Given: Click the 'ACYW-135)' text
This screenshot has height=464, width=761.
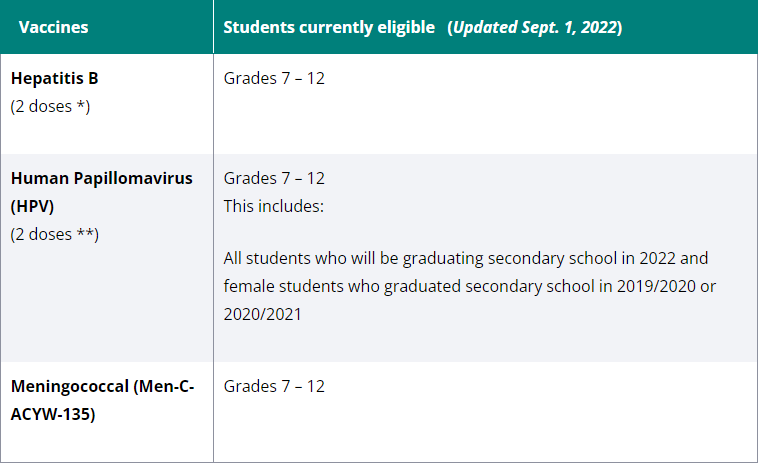Looking at the screenshot, I should pos(53,414).
